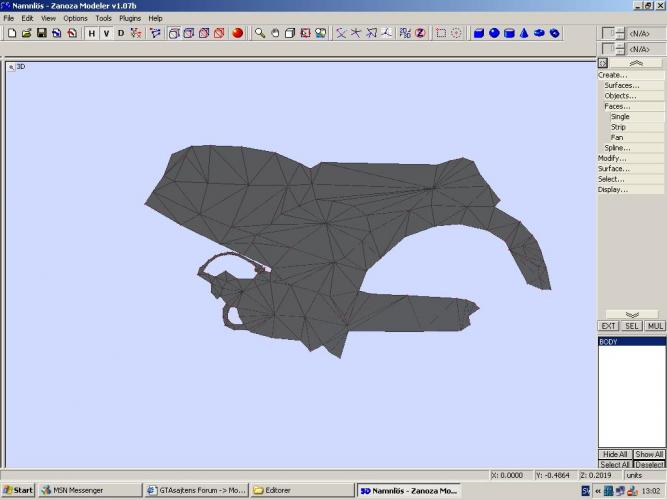Create a blue cube primitive

pos(478,33)
